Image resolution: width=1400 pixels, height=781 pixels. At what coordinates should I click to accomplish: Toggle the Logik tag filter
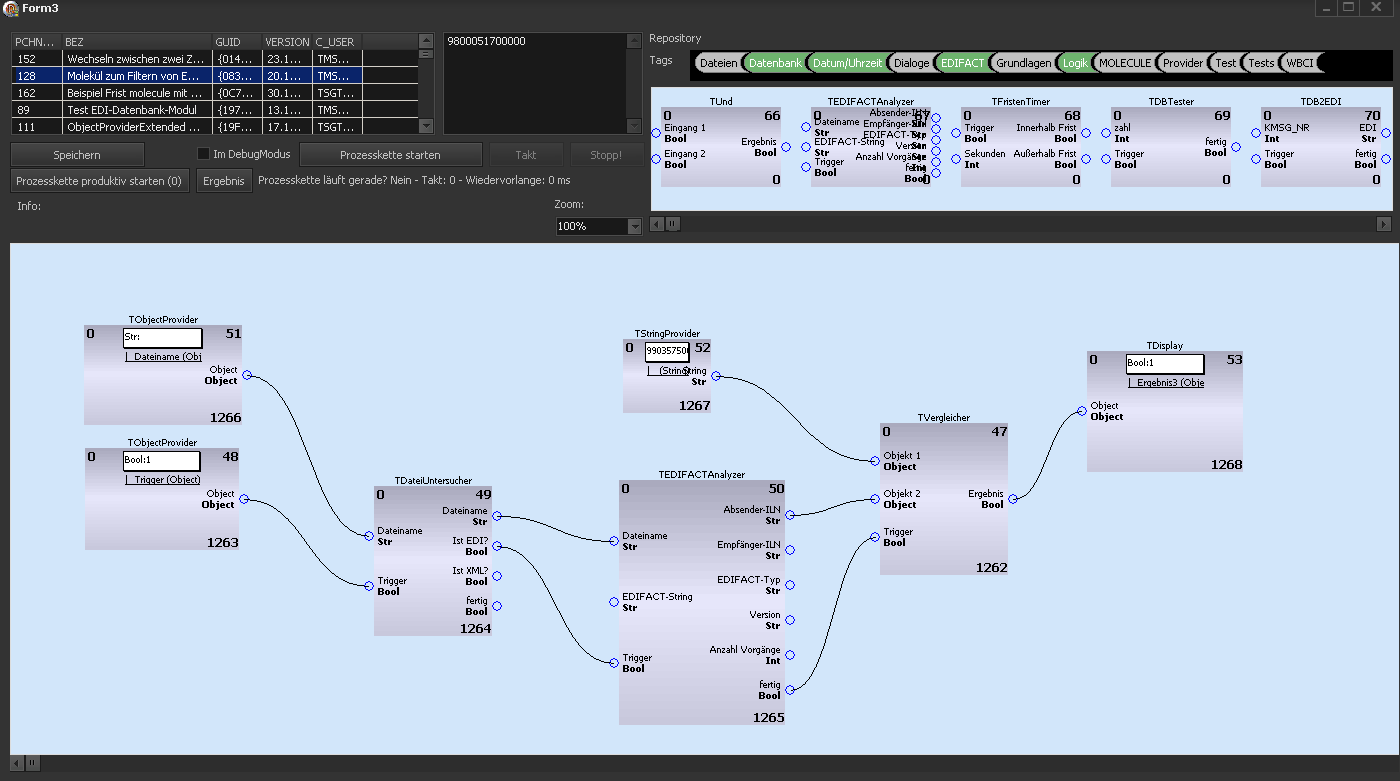click(x=1075, y=63)
